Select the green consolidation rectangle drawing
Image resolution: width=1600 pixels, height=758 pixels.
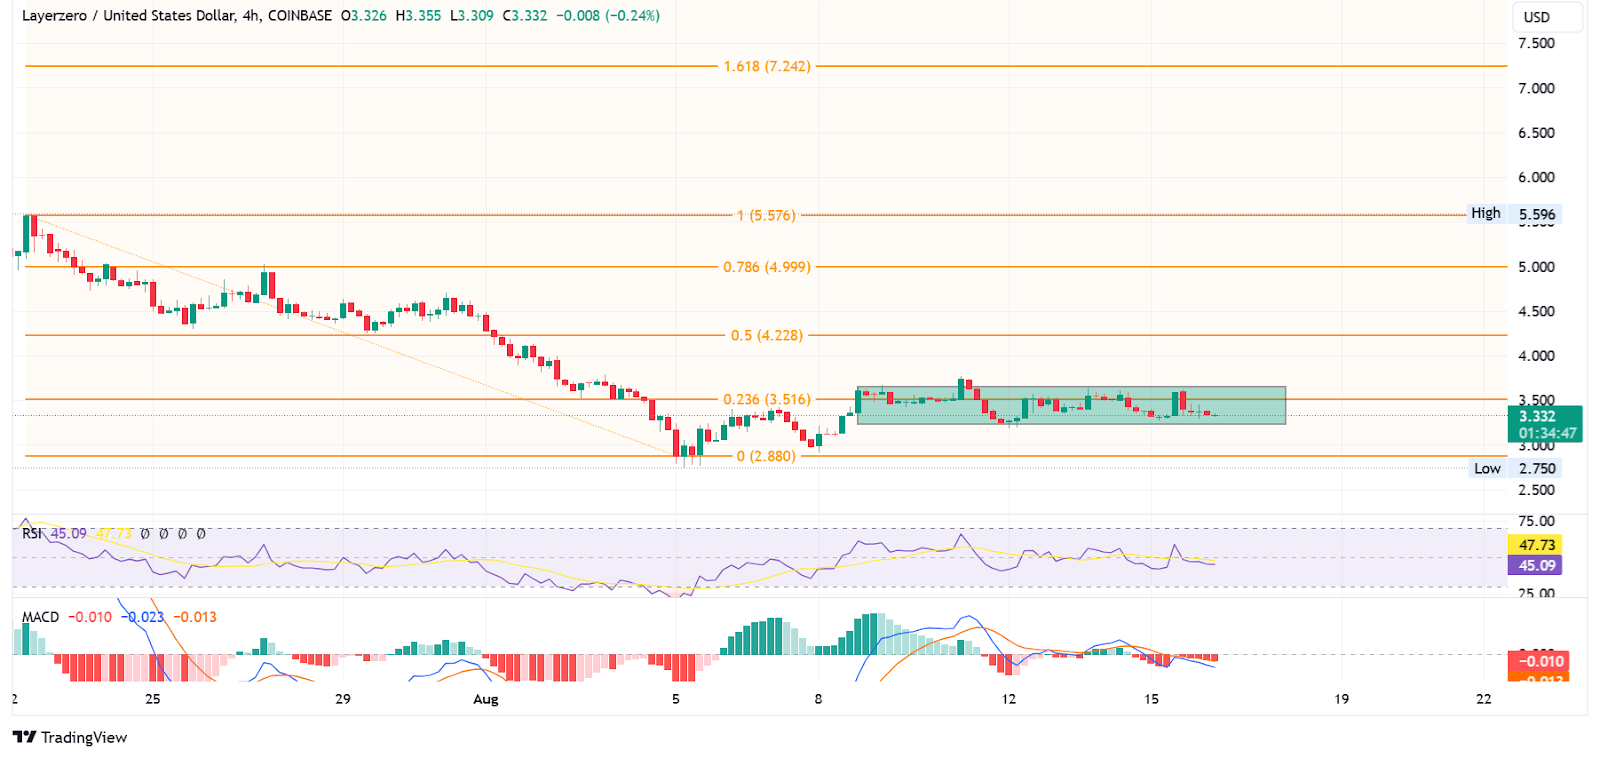(1071, 406)
